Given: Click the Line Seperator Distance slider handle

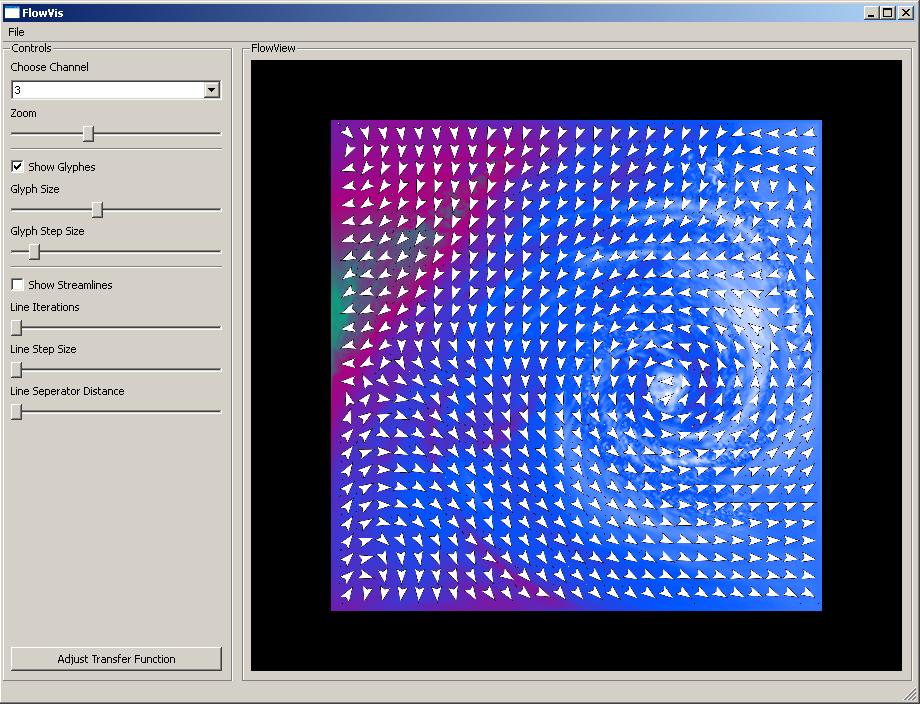Looking at the screenshot, I should click(x=16, y=411).
